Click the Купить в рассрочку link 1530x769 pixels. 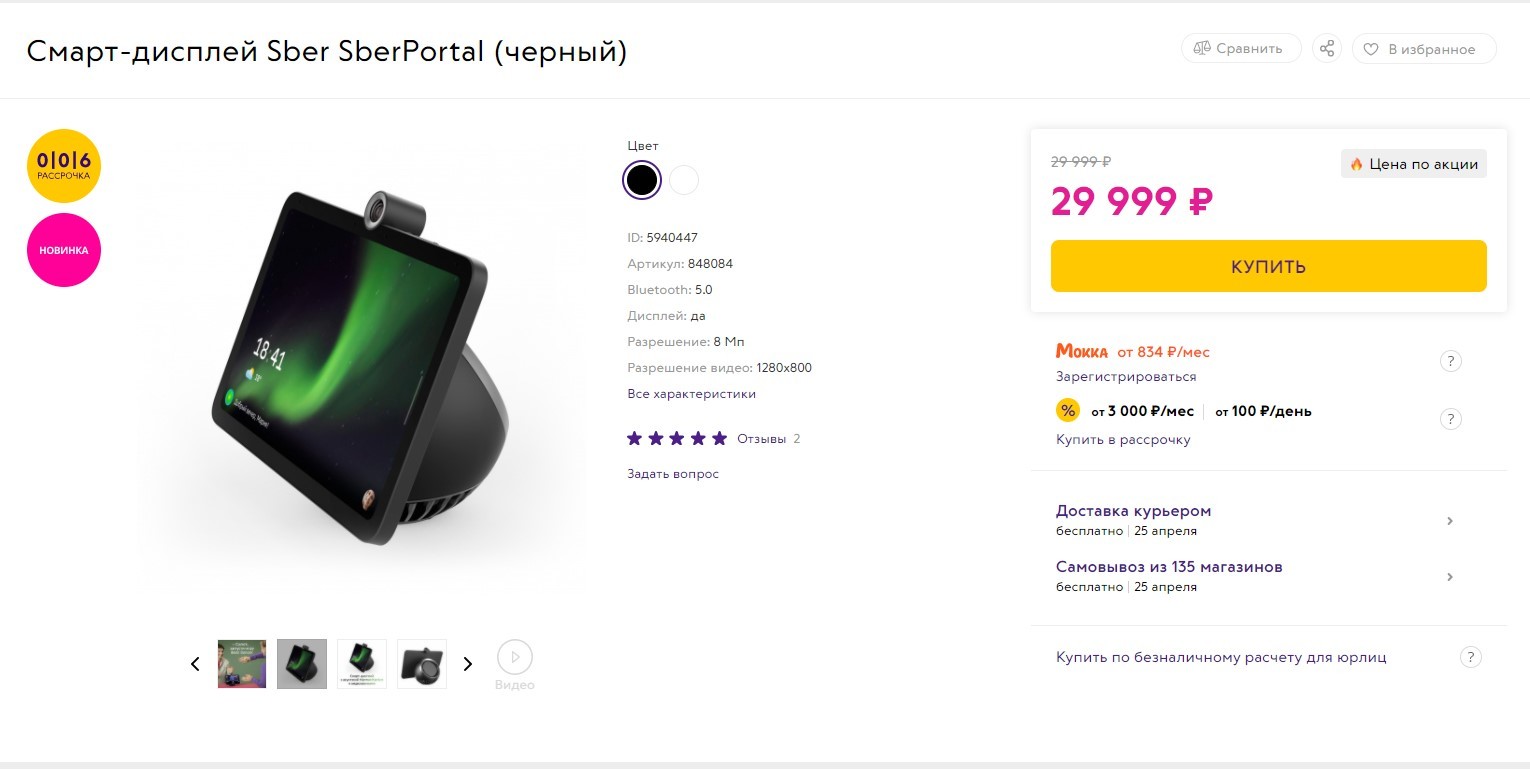coord(1123,440)
